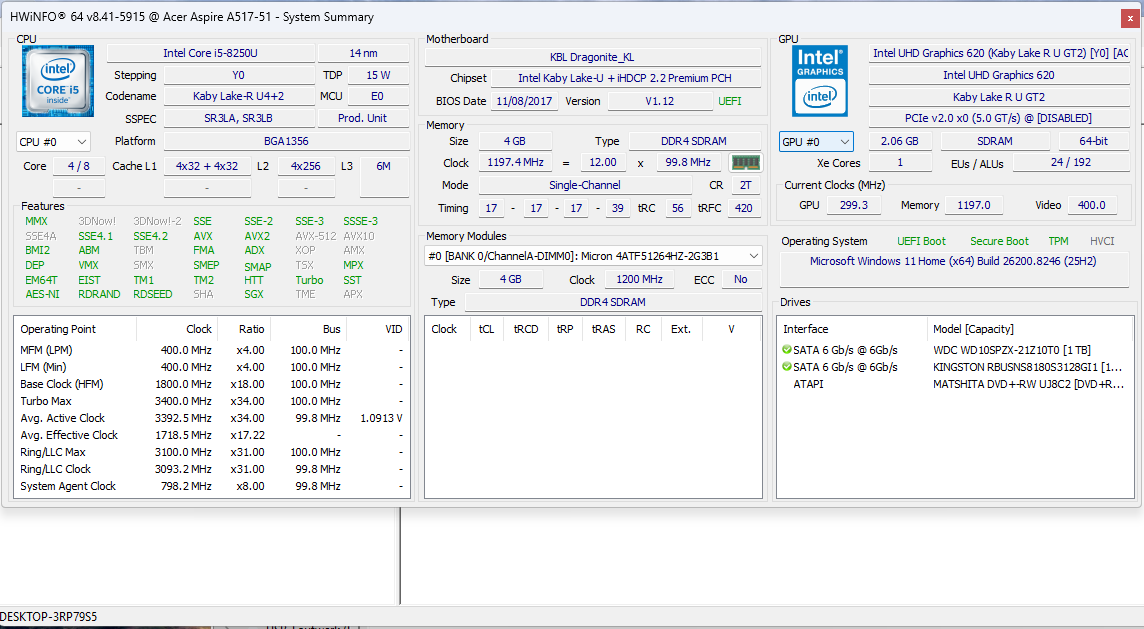The height and width of the screenshot is (629, 1144).
Task: Click the Operating Point column header
Action: (x=76, y=329)
